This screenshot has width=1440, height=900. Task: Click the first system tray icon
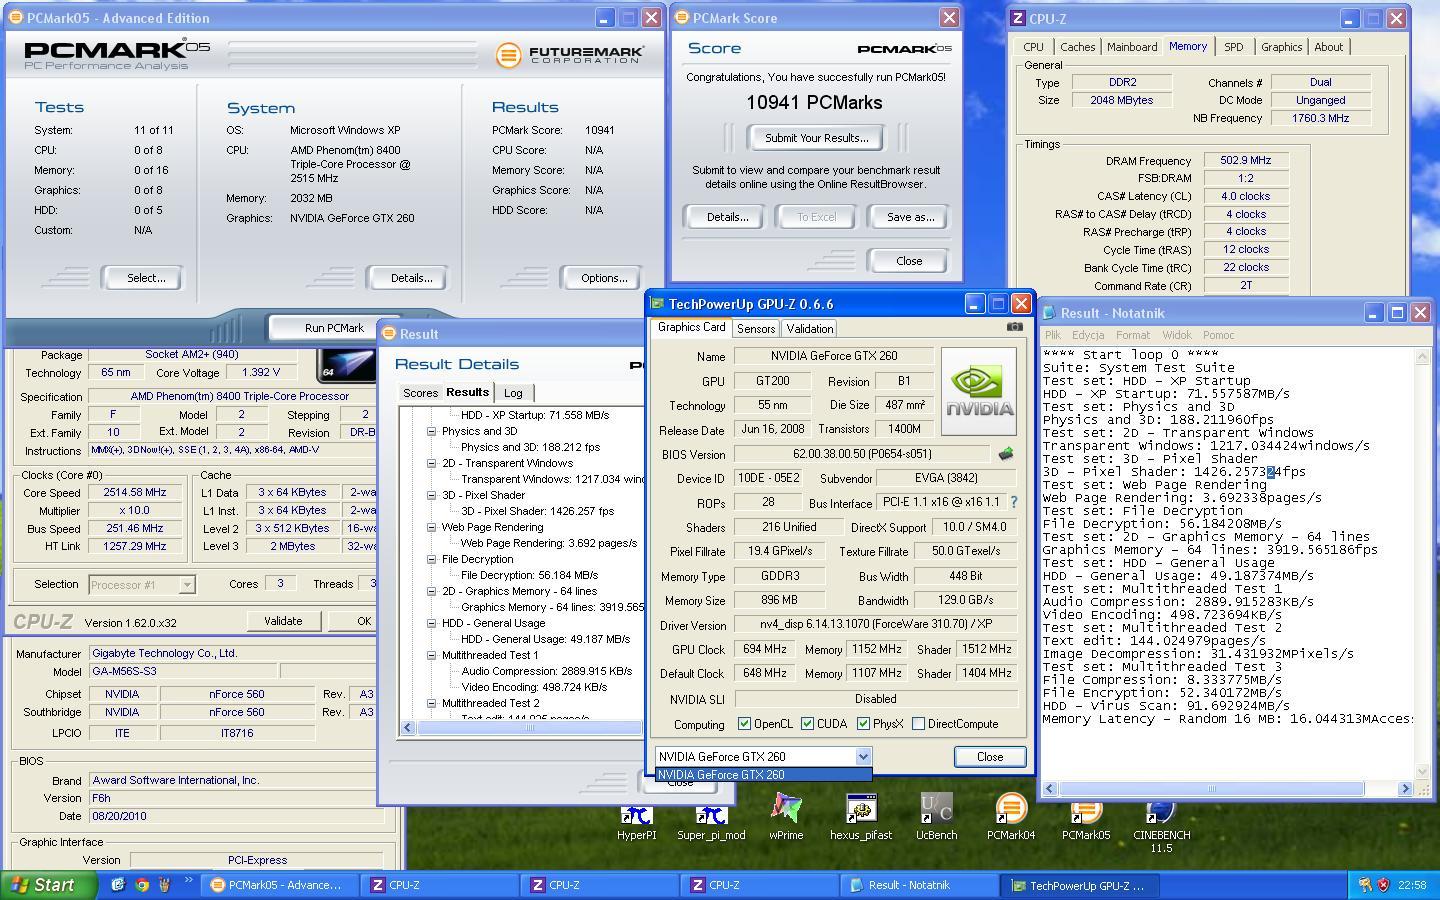click(x=1364, y=885)
